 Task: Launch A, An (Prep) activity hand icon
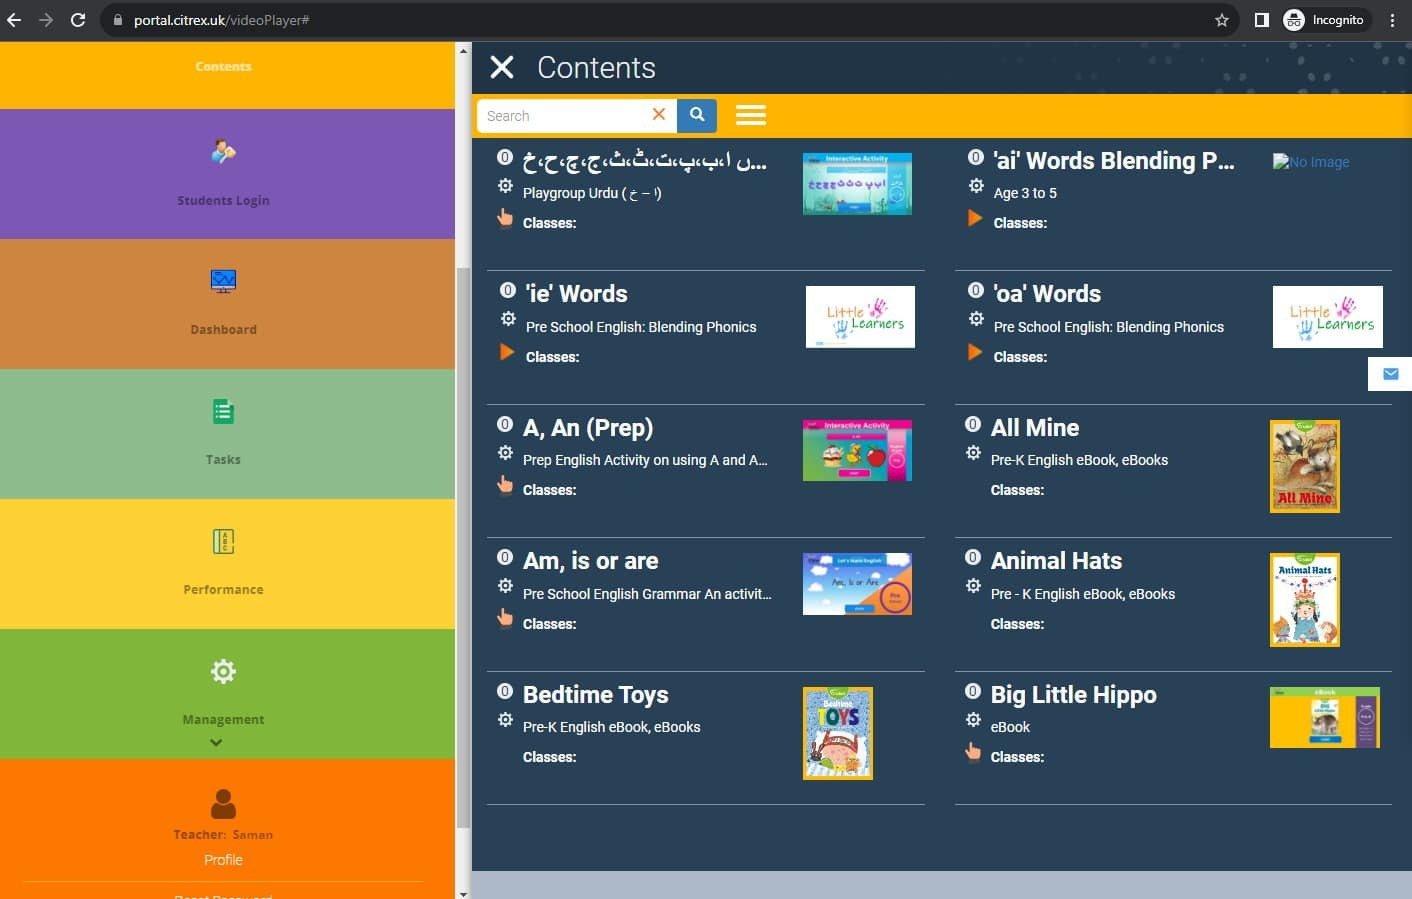point(505,485)
